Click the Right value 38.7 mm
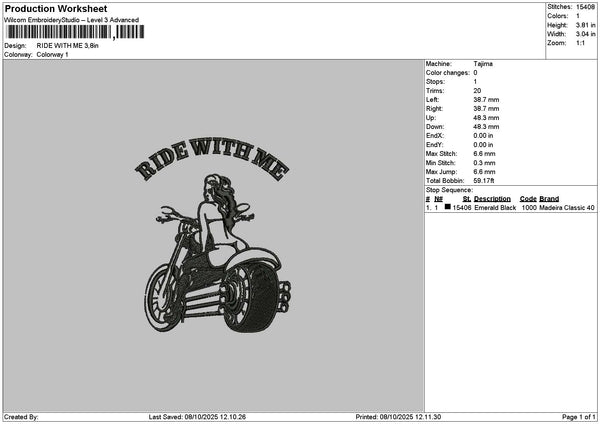Viewport: 600px width, 424px height. point(486,109)
